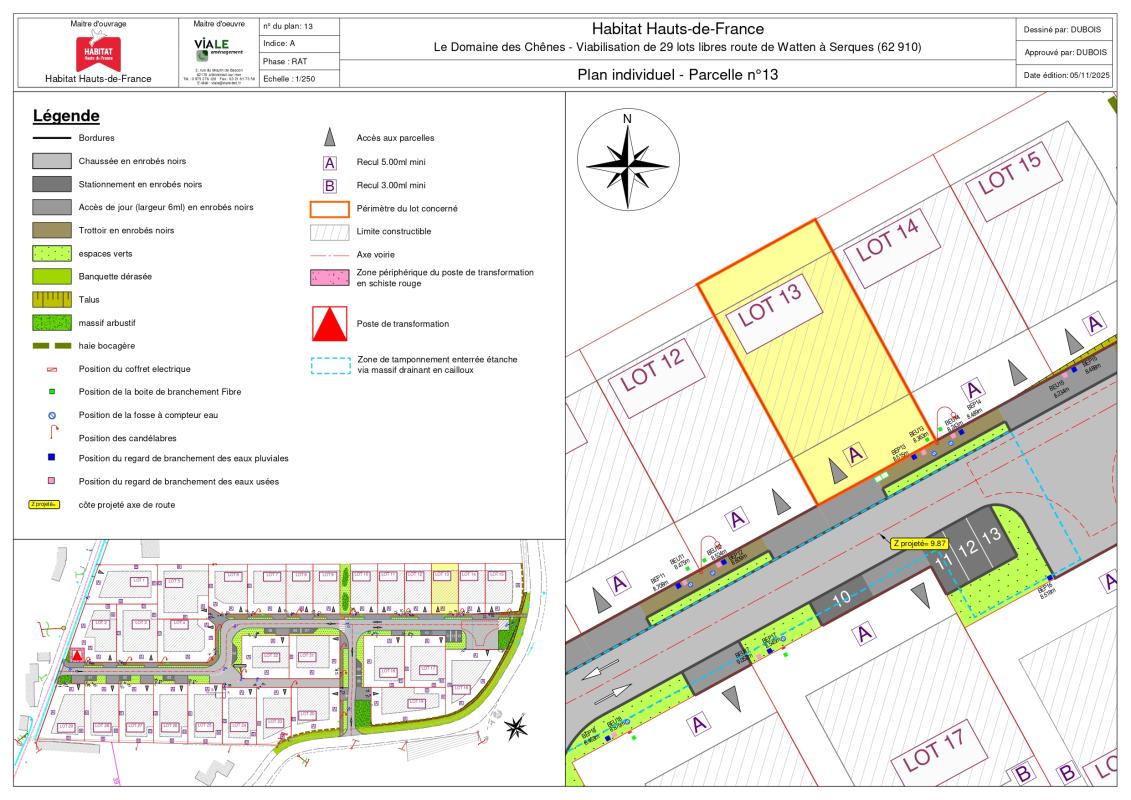Click the blue eaux pluviales legend square
This screenshot has height=800, width=1131.
coord(51,457)
